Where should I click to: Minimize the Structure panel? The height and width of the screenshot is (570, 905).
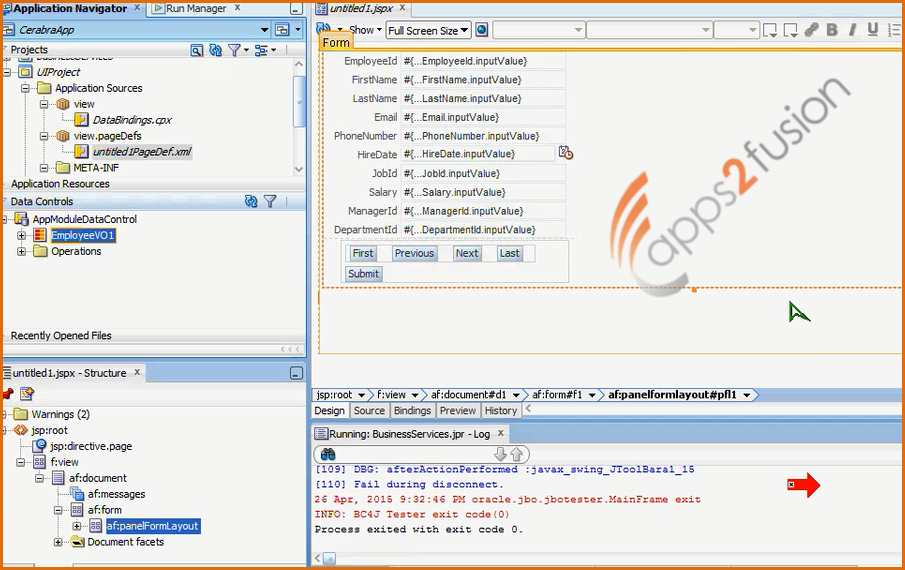coord(296,373)
